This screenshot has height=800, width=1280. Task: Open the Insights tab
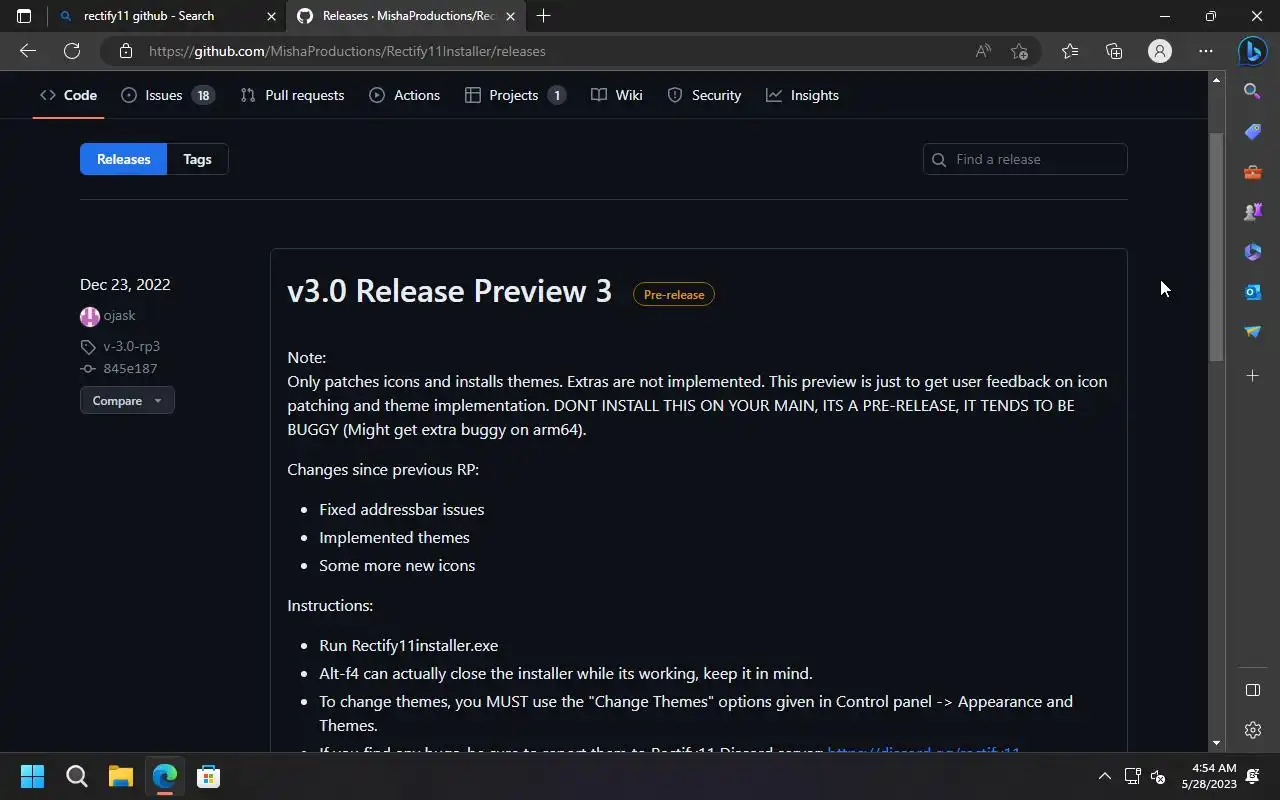(802, 95)
